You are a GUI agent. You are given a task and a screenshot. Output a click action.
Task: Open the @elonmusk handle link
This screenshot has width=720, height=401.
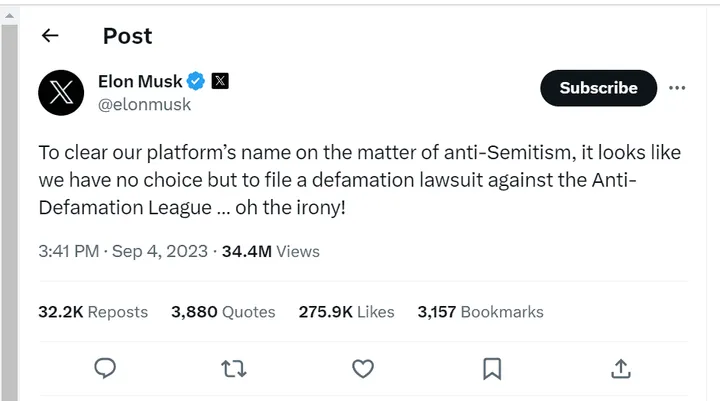(x=144, y=104)
